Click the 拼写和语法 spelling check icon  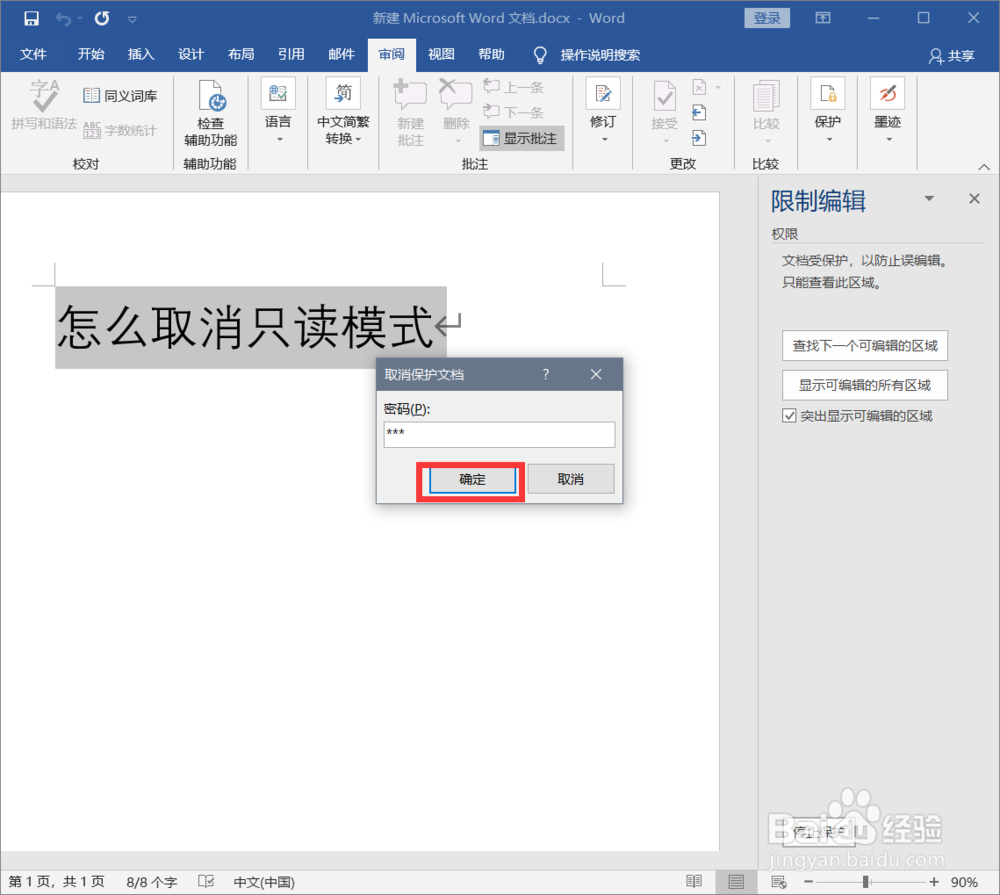(44, 104)
